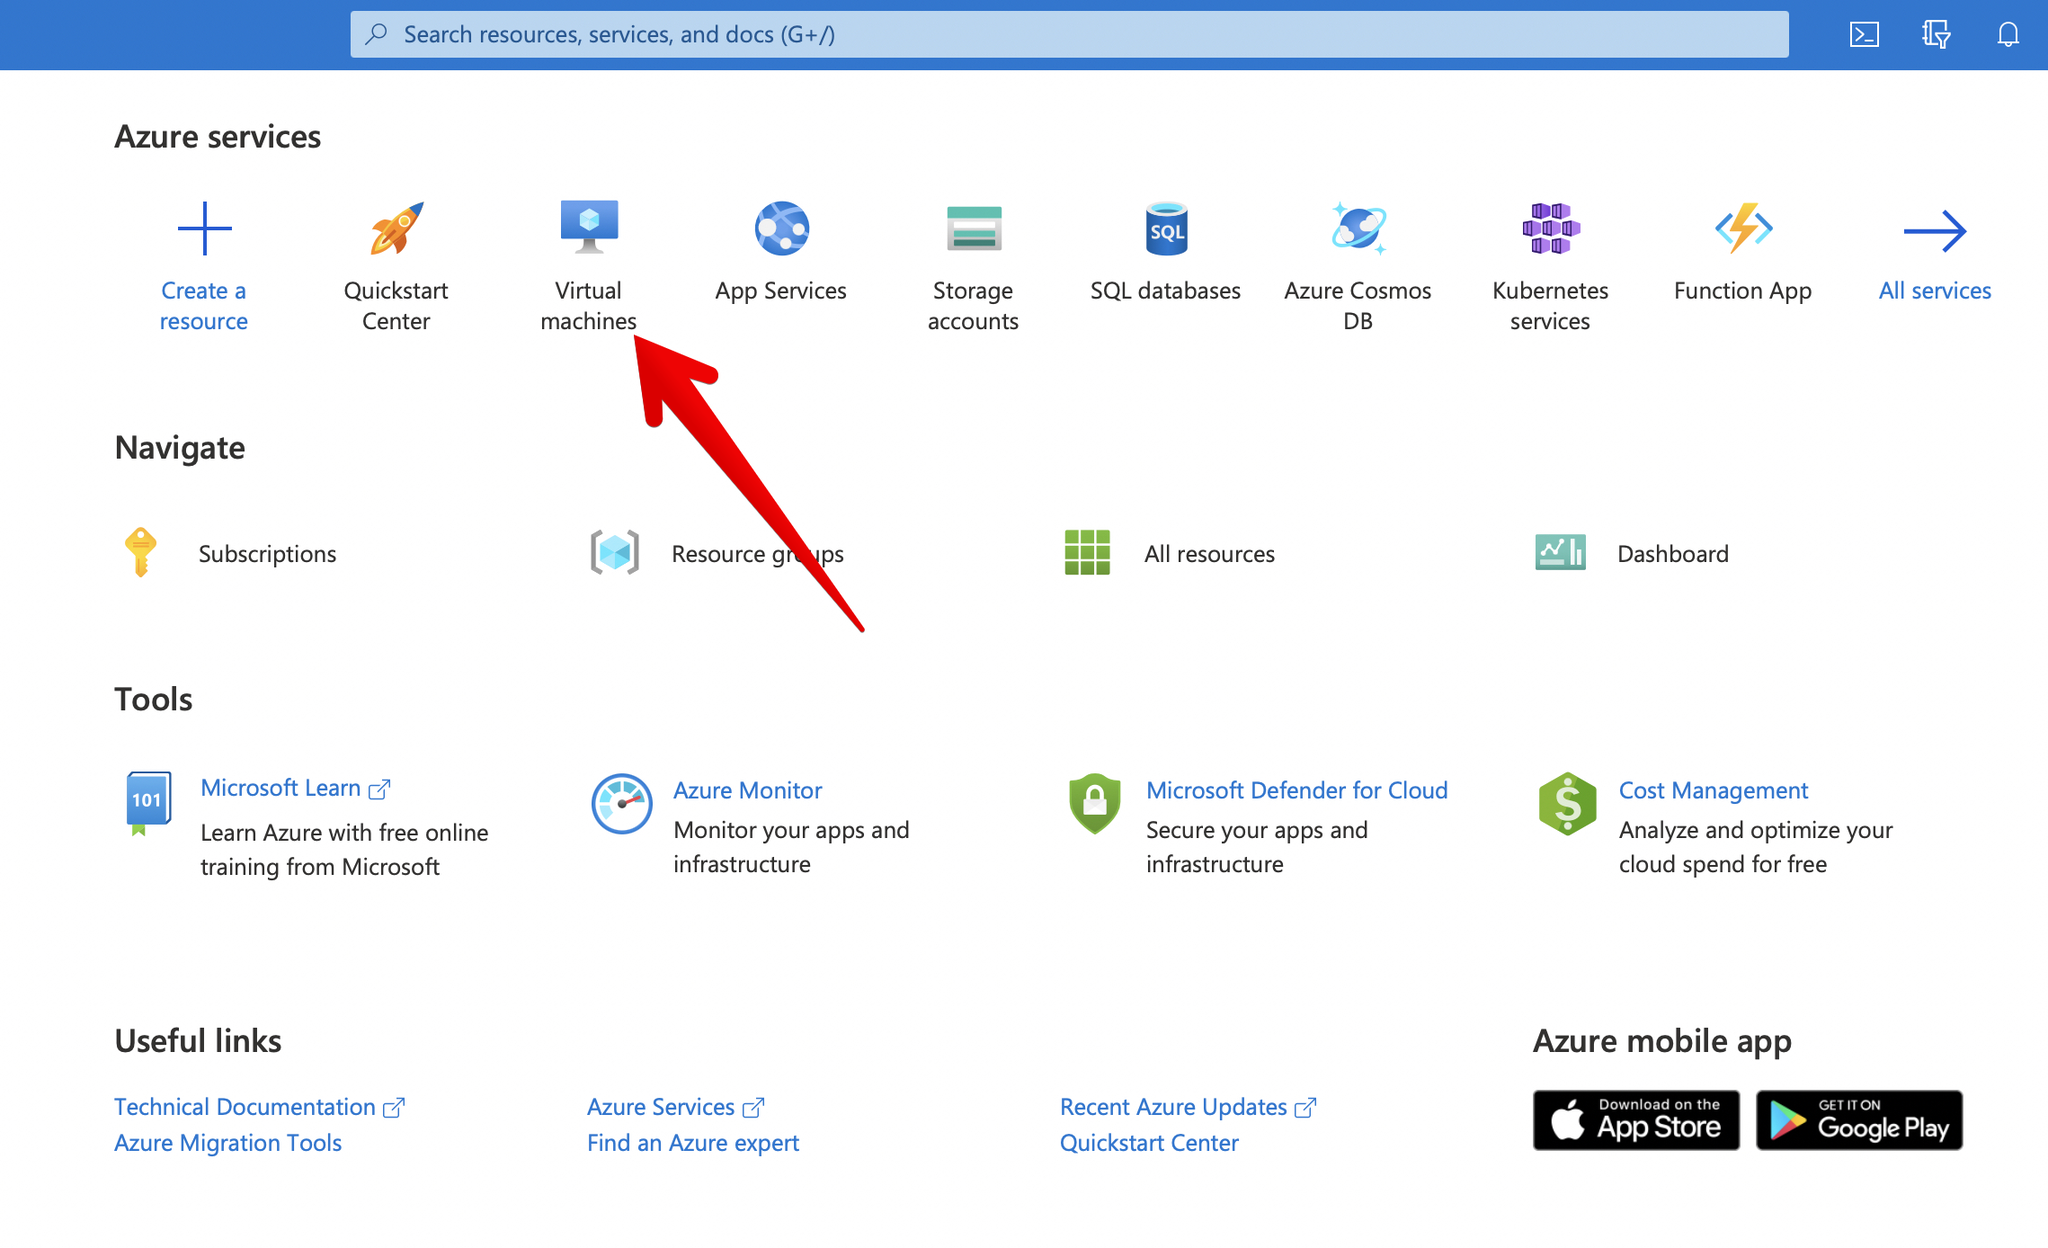
Task: Click the Storage accounts label
Action: pyautogui.click(x=973, y=306)
